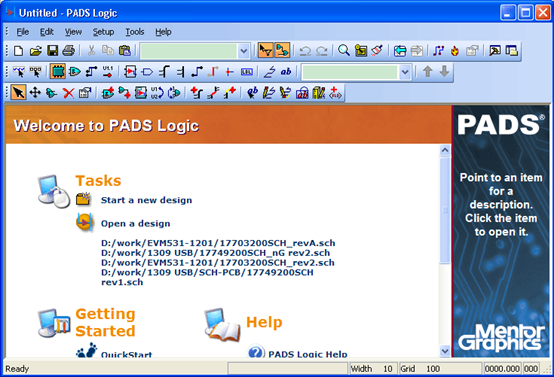Click the Drafting Items filter icon

(x=269, y=72)
